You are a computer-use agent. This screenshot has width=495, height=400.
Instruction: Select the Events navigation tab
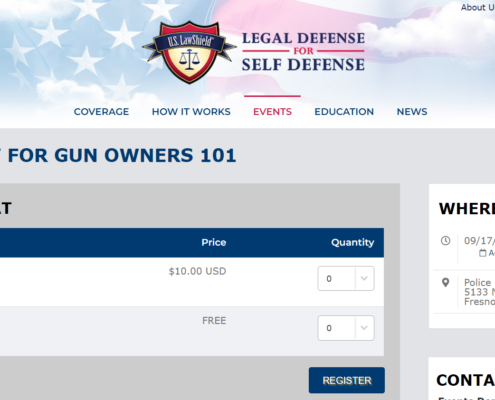(272, 112)
